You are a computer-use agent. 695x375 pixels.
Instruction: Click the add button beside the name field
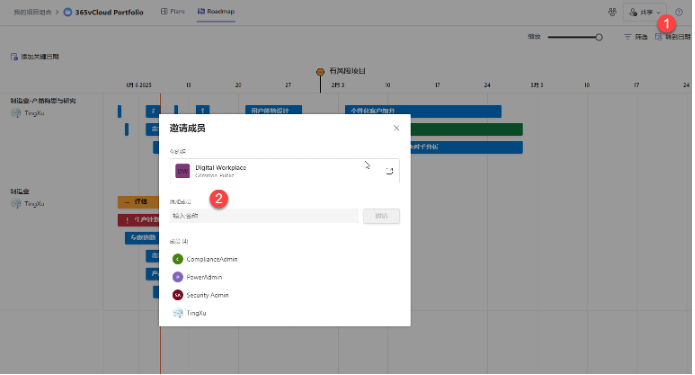383,216
